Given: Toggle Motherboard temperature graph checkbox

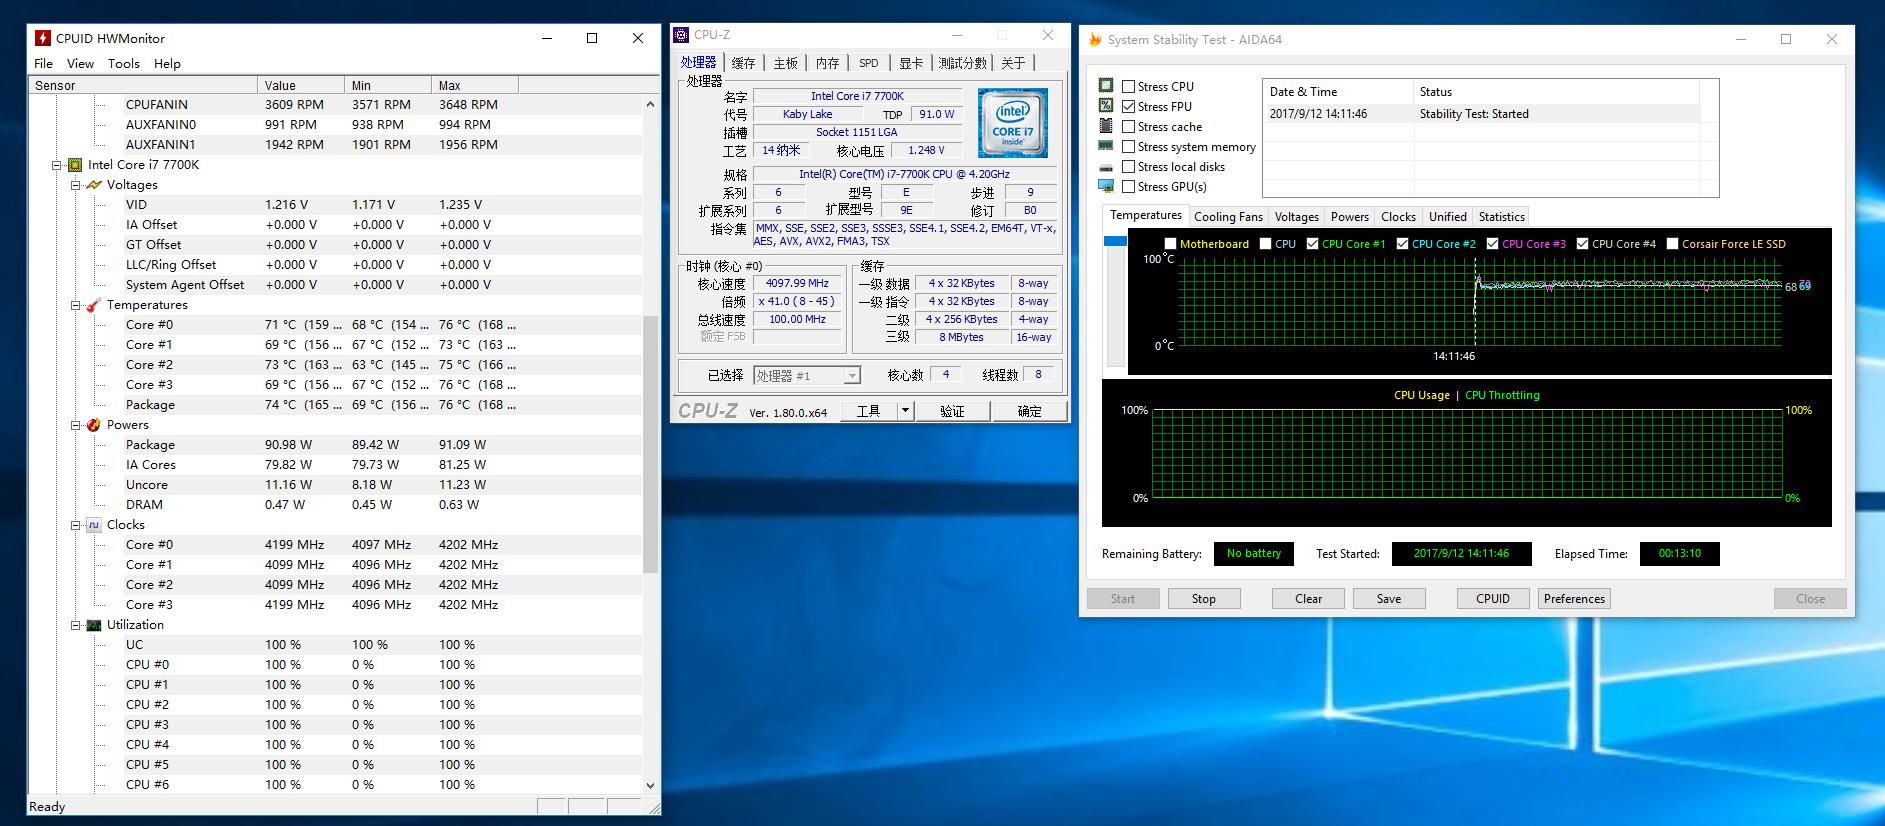Looking at the screenshot, I should [1170, 244].
